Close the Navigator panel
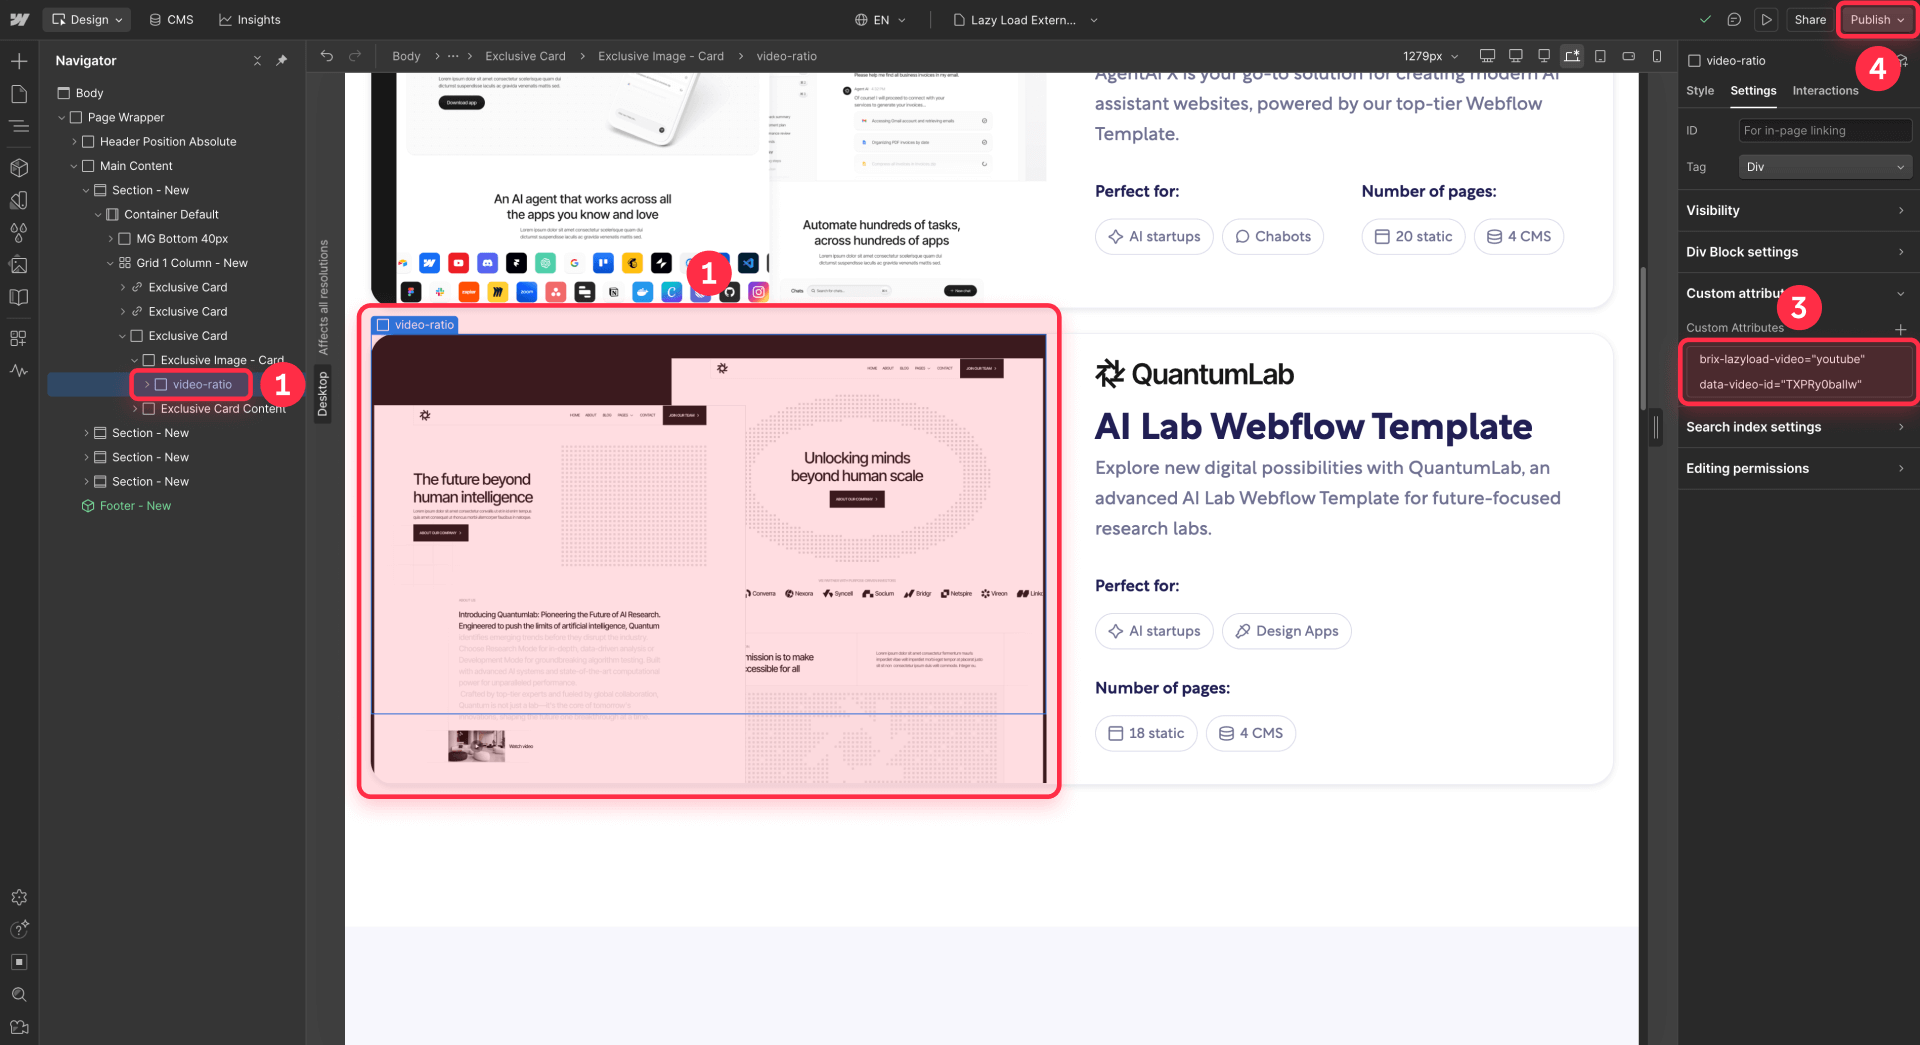Image resolution: width=1920 pixels, height=1045 pixels. (x=257, y=60)
